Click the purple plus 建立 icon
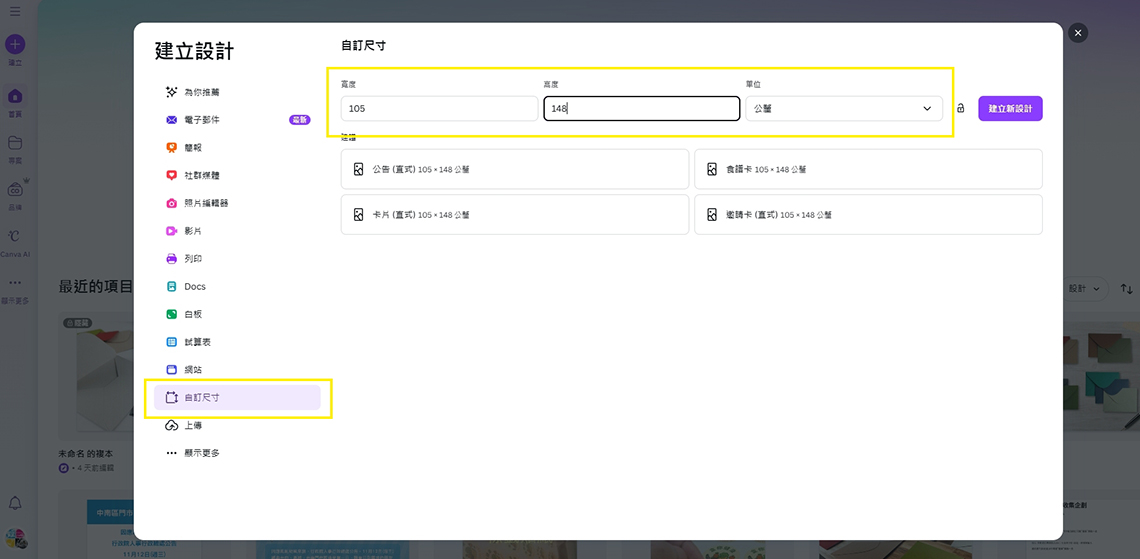This screenshot has width=1140, height=559. [15, 45]
